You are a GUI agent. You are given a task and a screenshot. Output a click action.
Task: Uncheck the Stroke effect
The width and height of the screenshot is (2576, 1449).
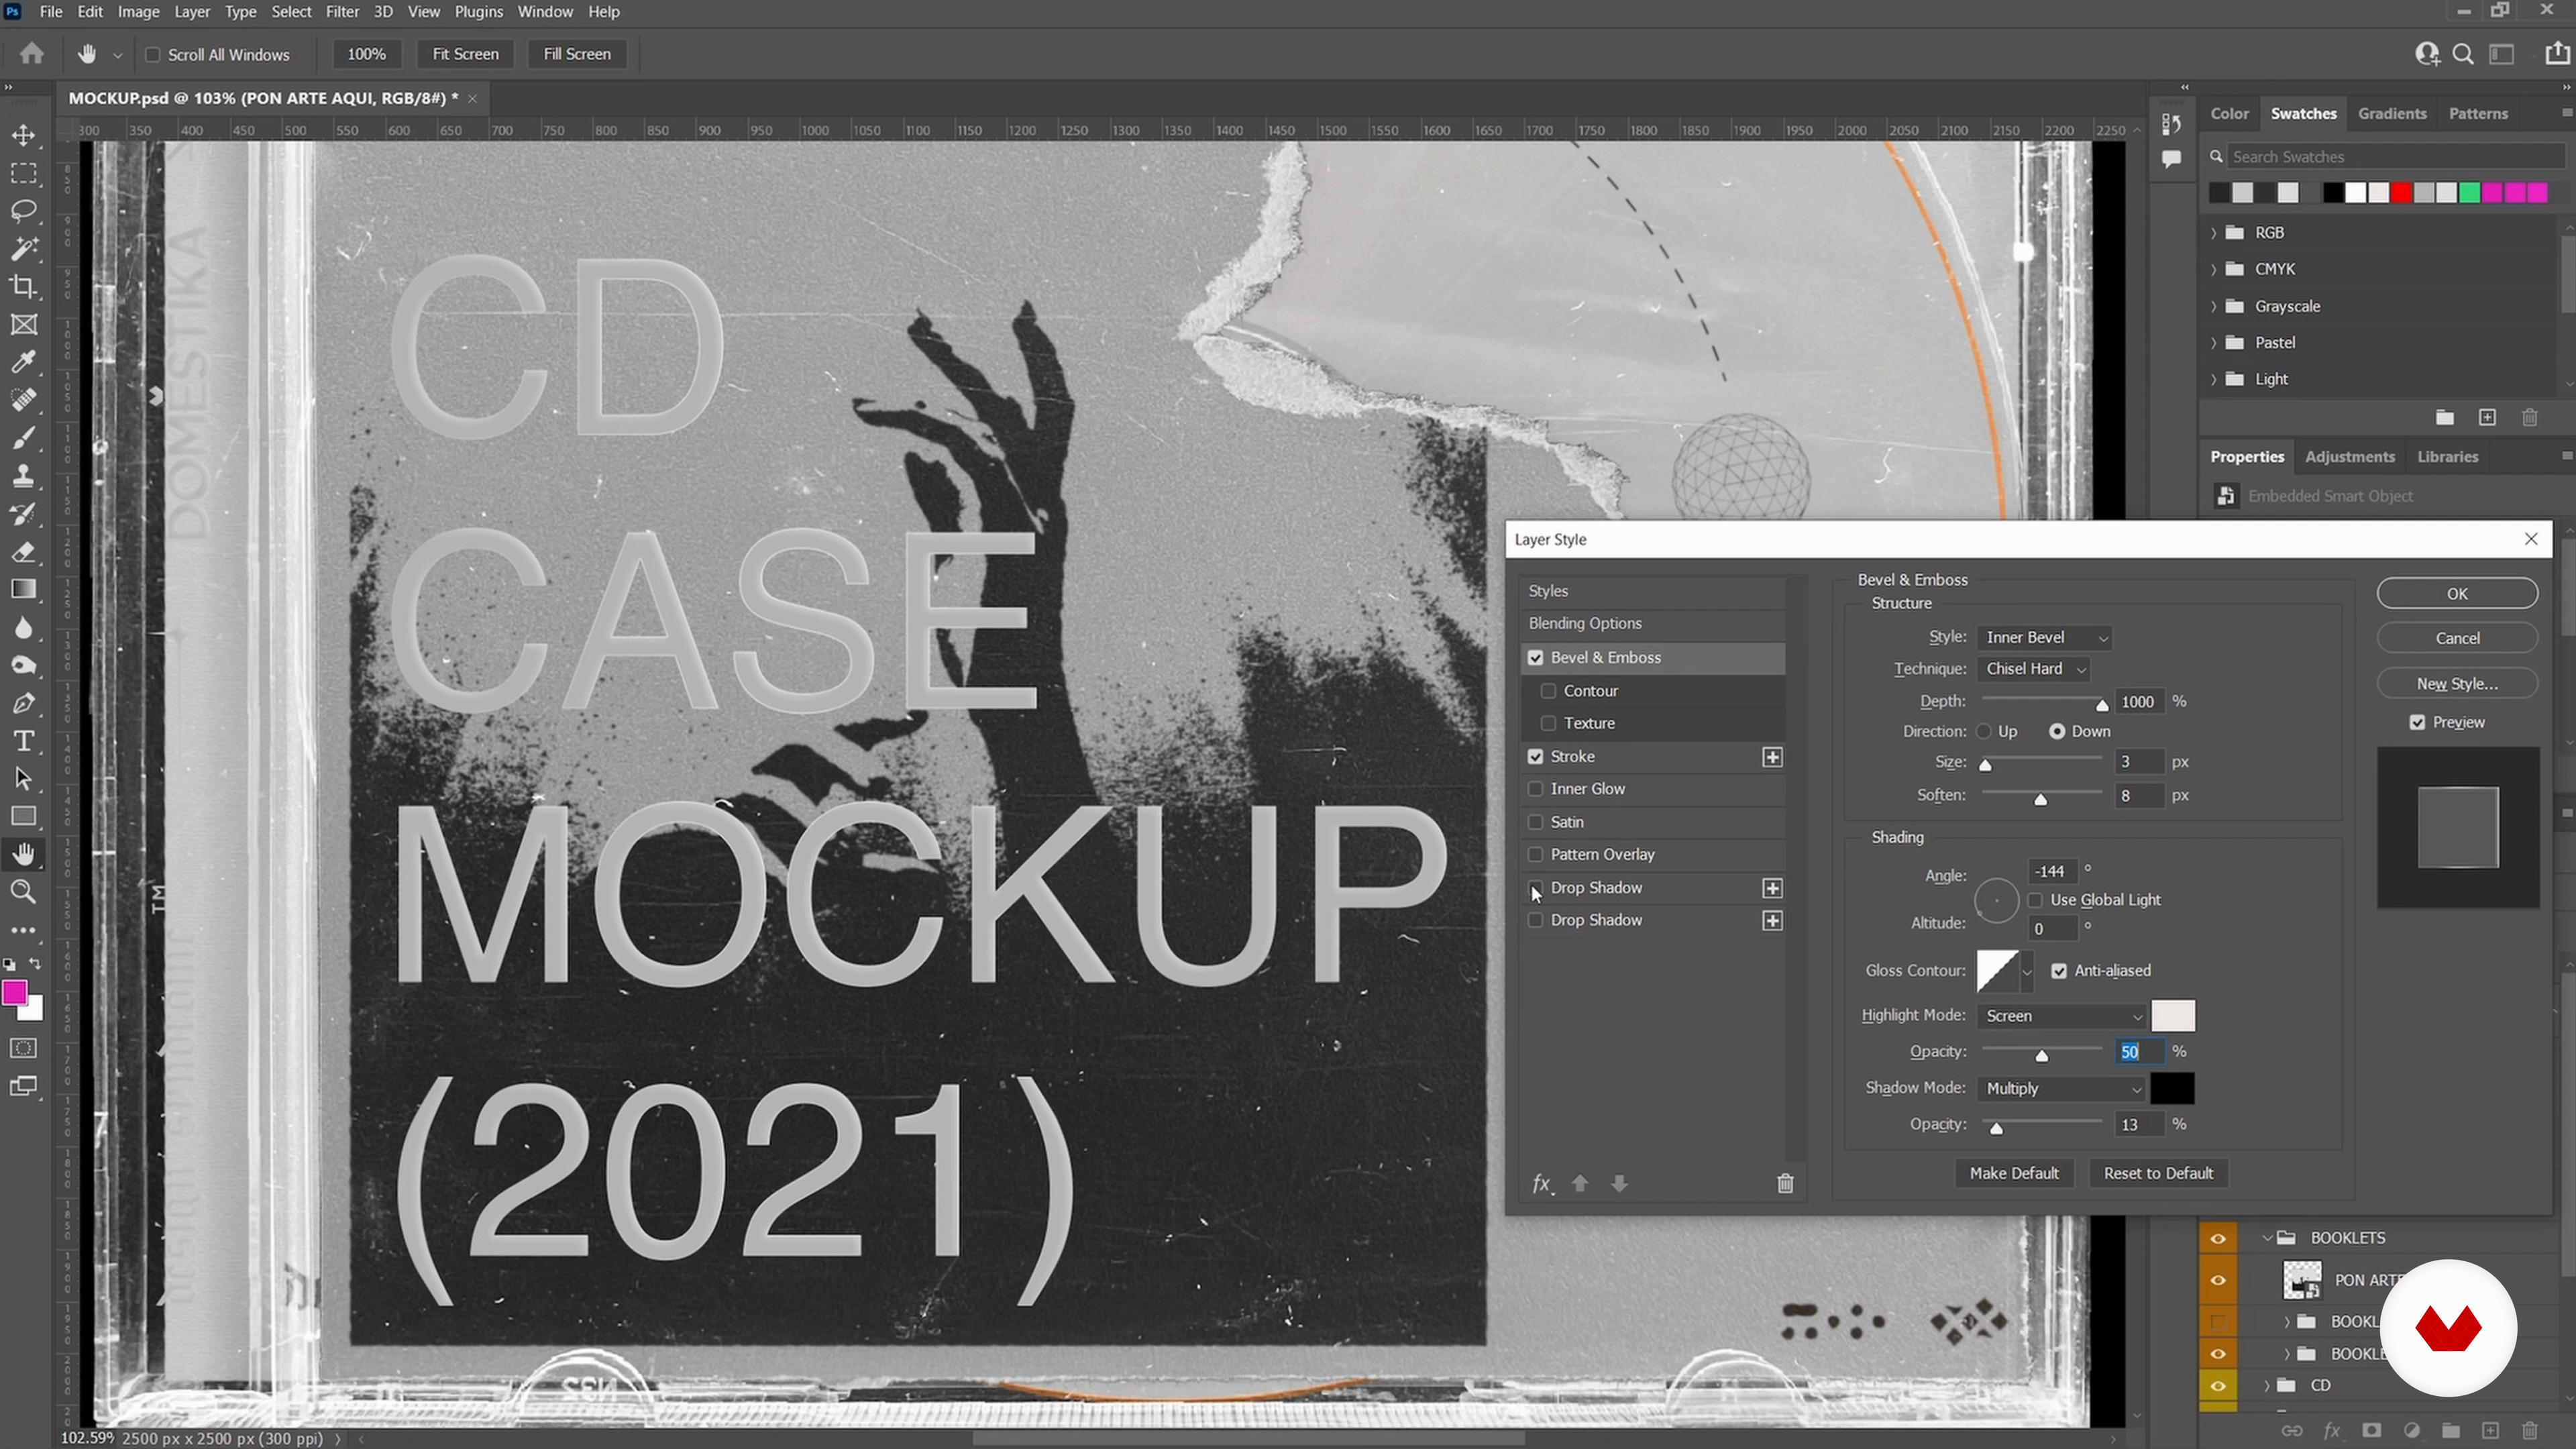coord(1535,757)
